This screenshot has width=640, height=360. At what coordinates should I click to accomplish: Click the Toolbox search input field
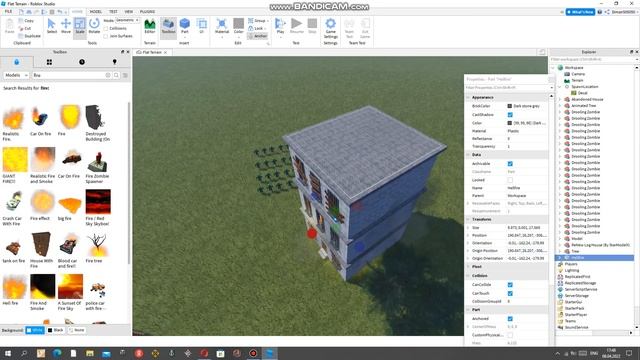[68, 75]
